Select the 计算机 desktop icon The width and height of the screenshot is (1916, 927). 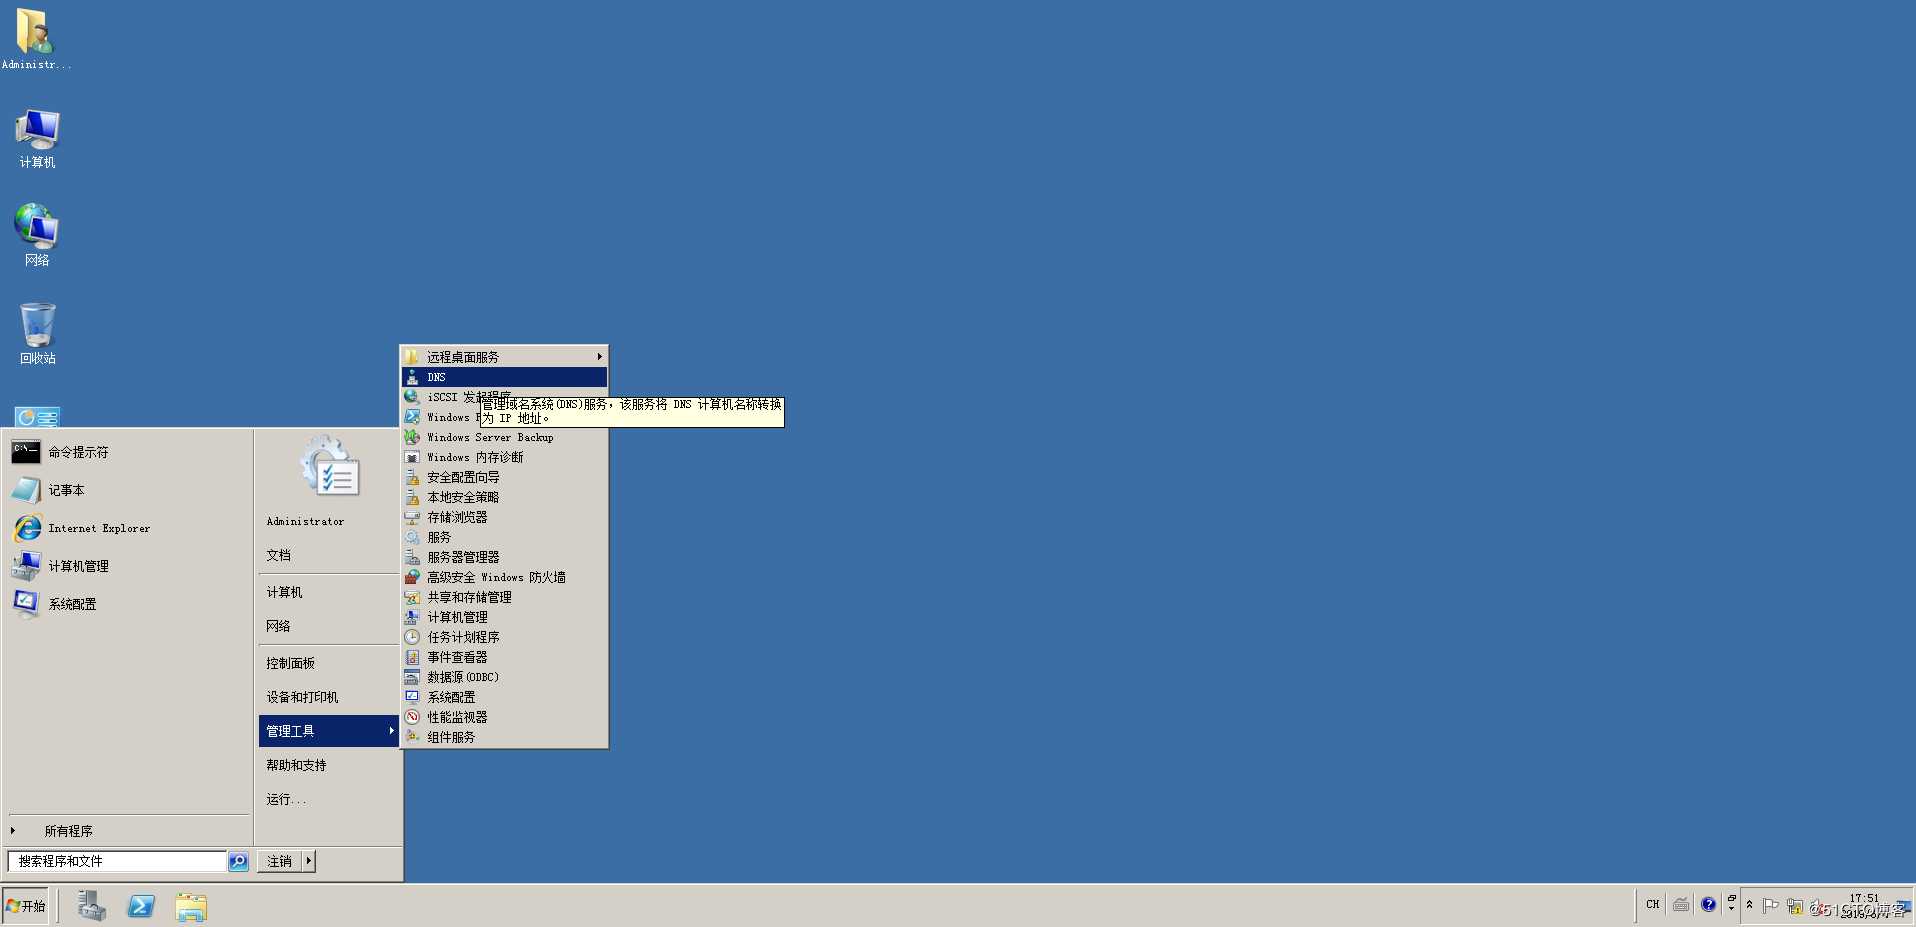point(37,138)
